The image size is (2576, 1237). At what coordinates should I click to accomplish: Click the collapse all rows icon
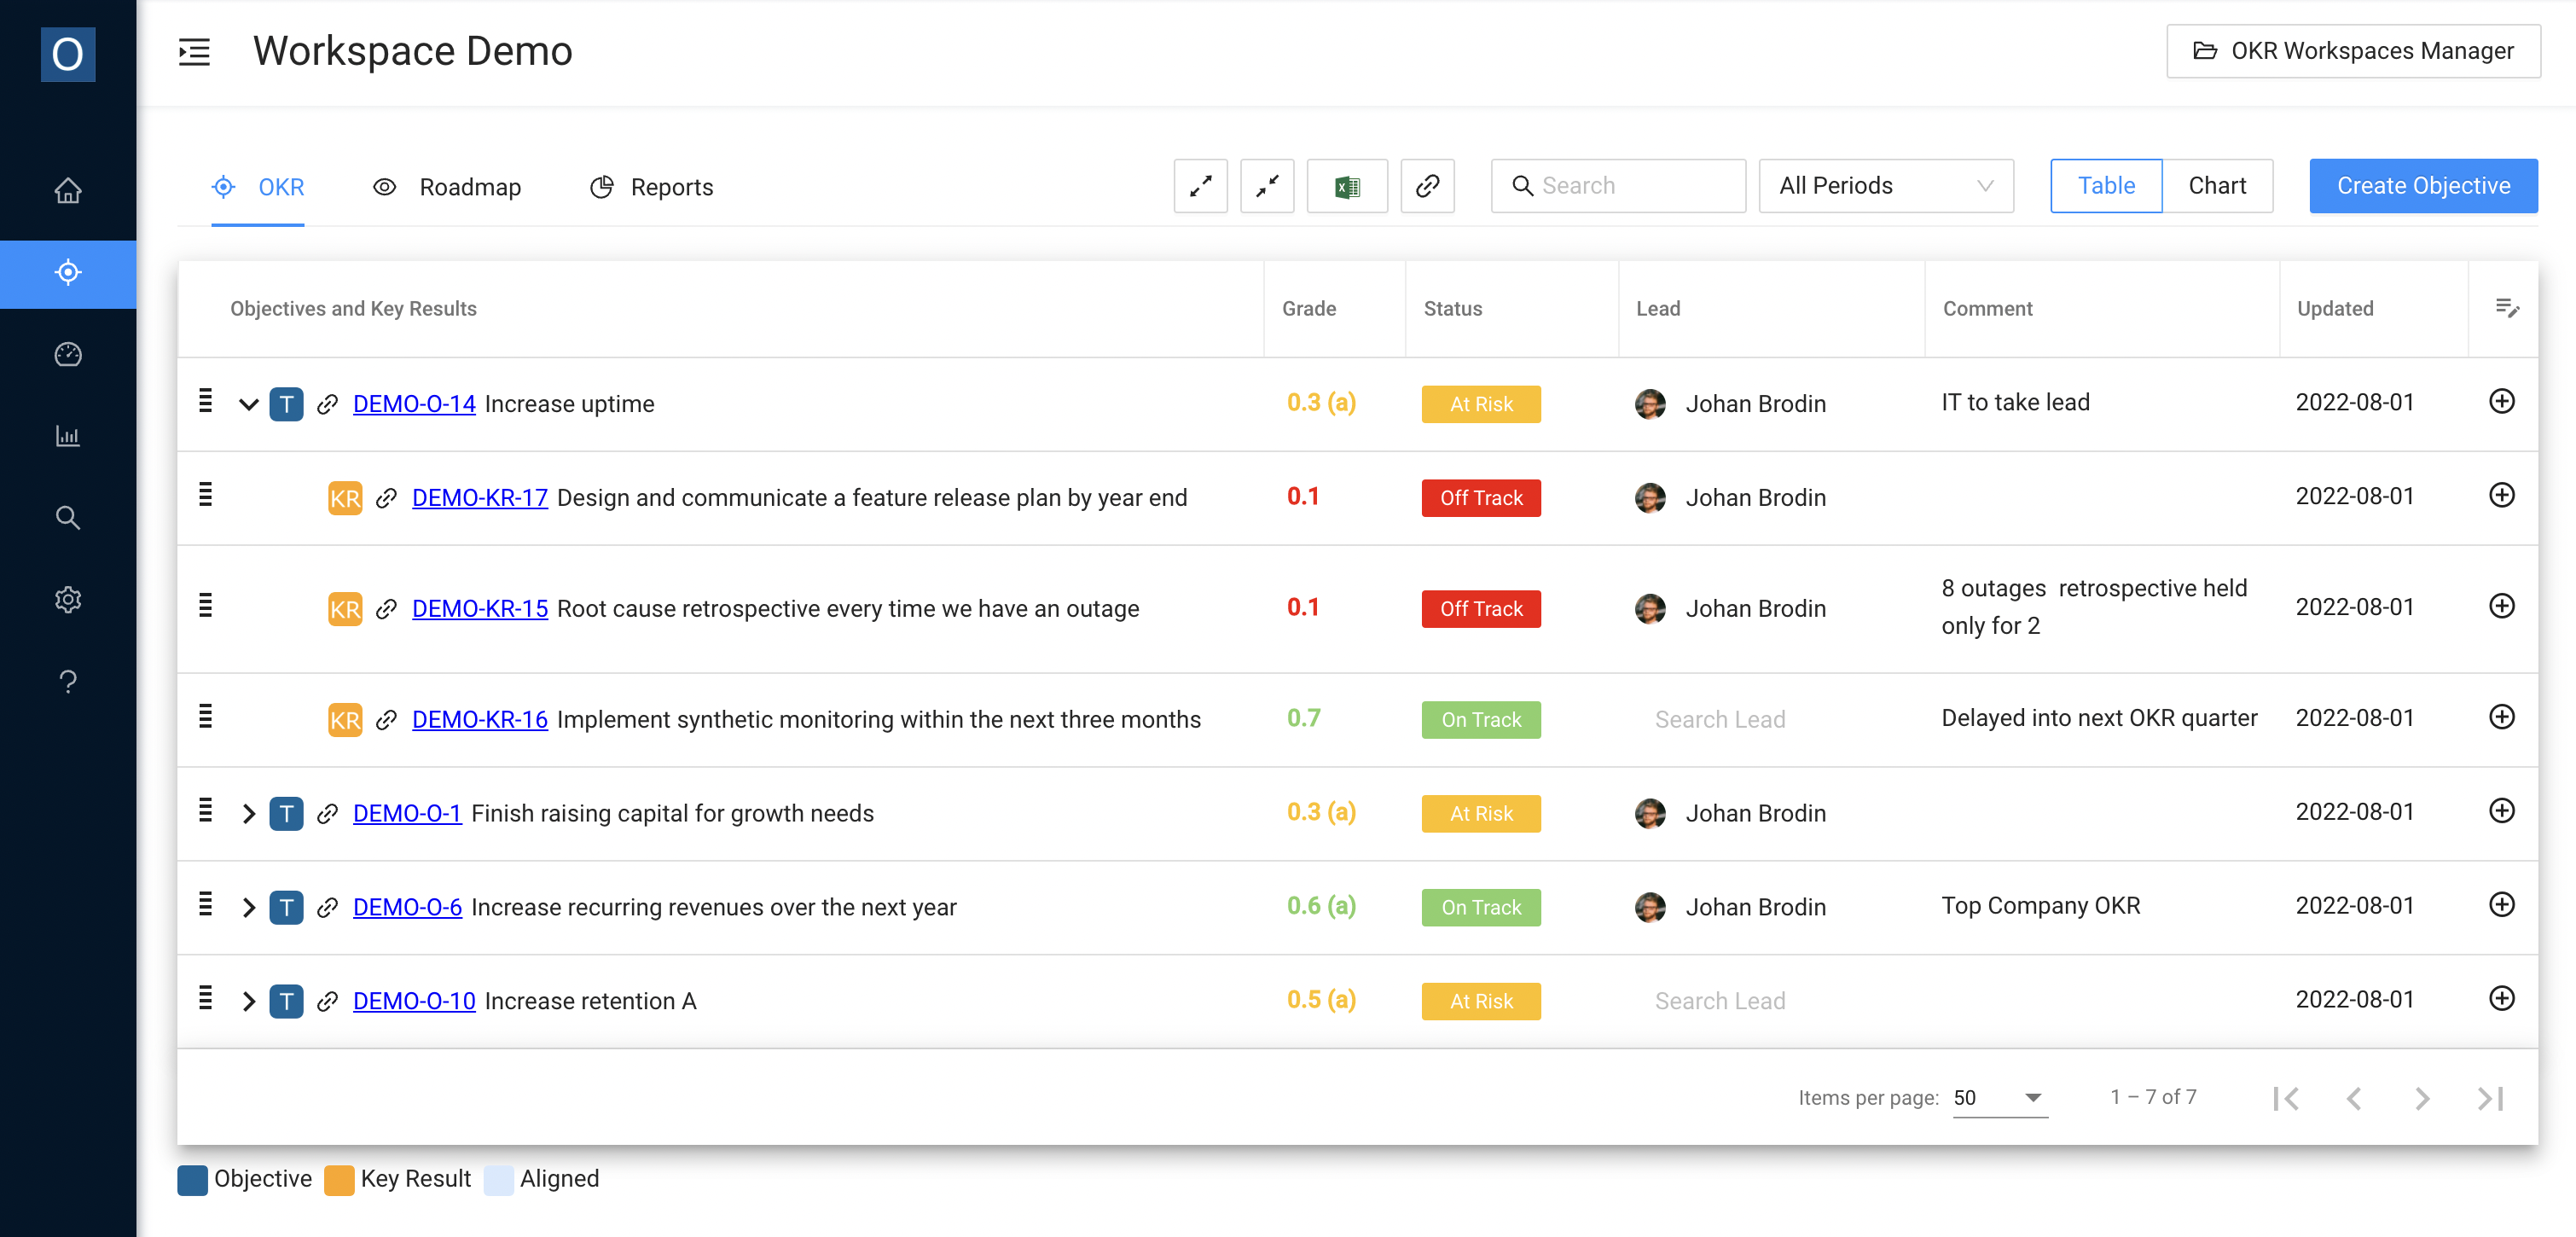pyautogui.click(x=1267, y=186)
